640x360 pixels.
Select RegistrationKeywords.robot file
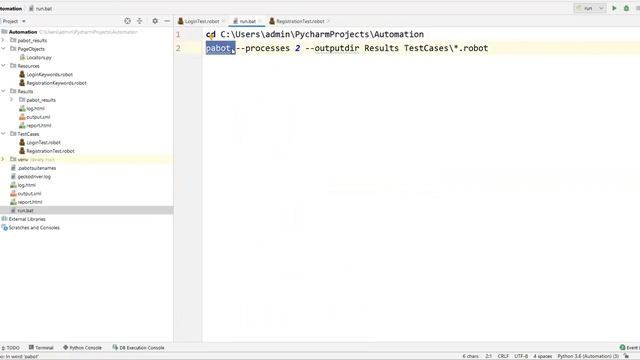point(56,83)
